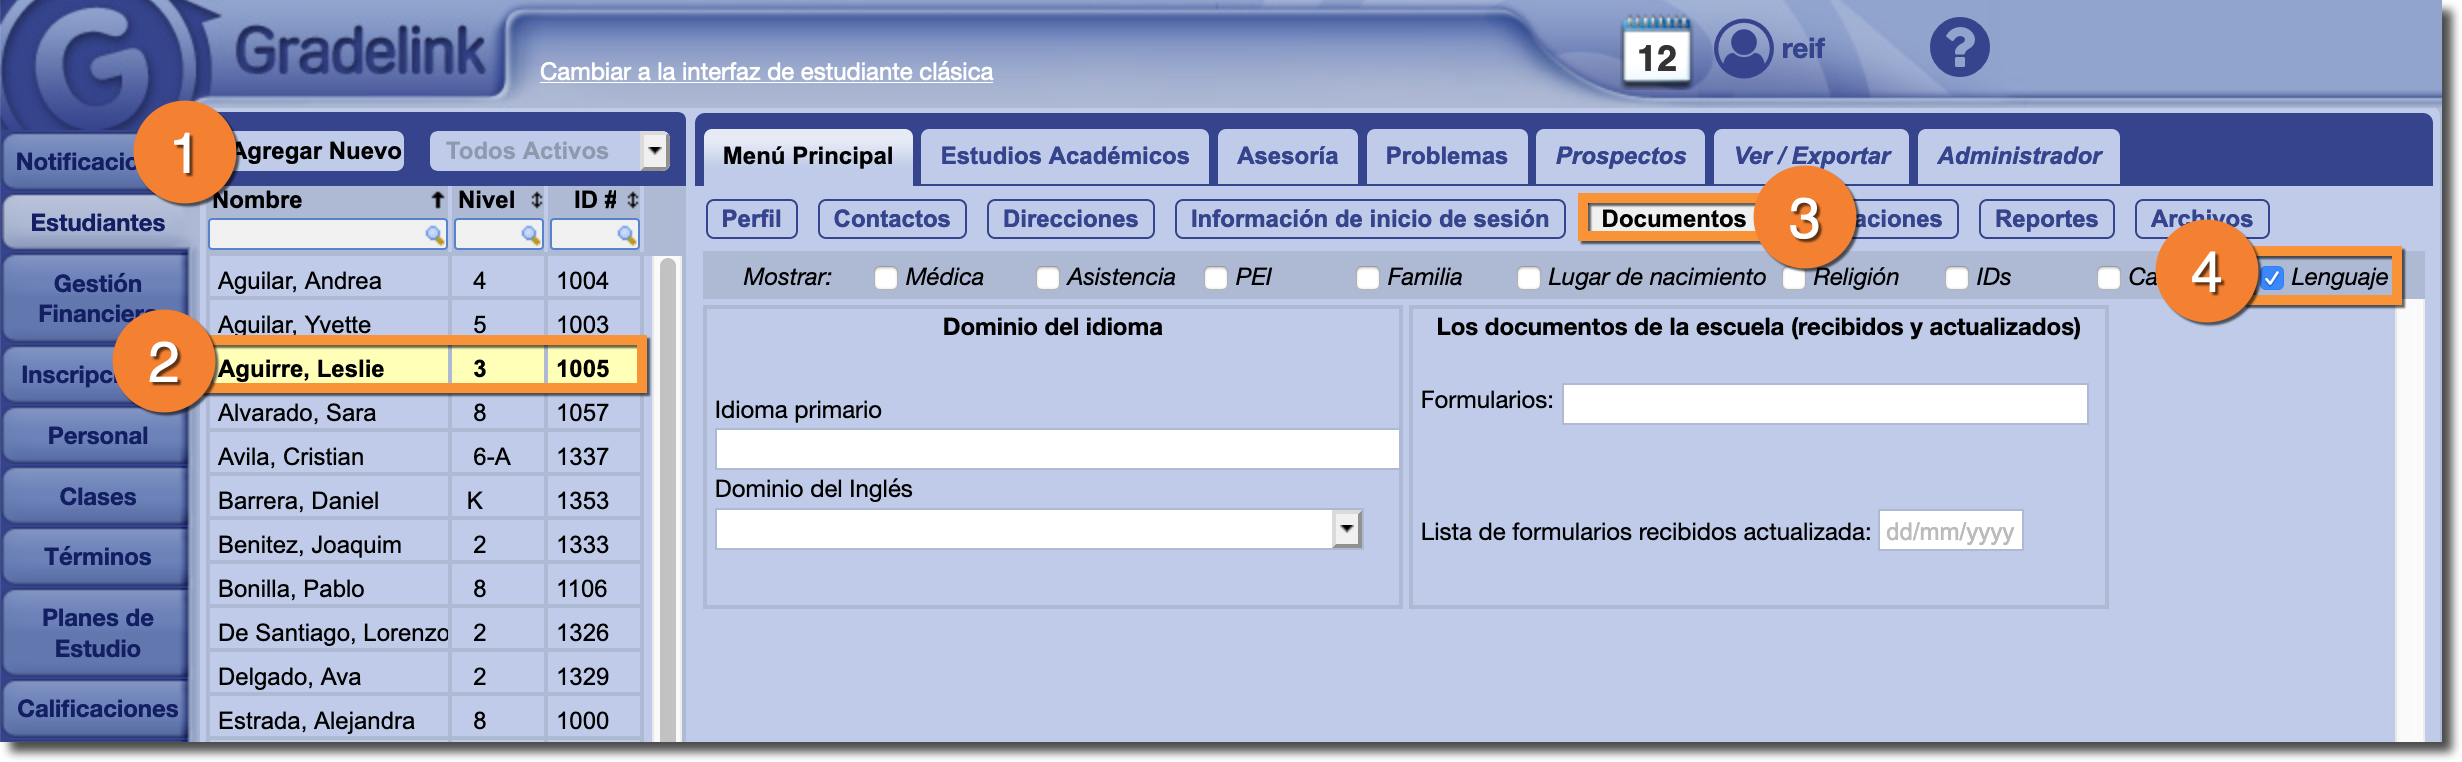Sort the ID # column with its arrows
The height and width of the screenshot is (762, 2462).
pos(633,200)
